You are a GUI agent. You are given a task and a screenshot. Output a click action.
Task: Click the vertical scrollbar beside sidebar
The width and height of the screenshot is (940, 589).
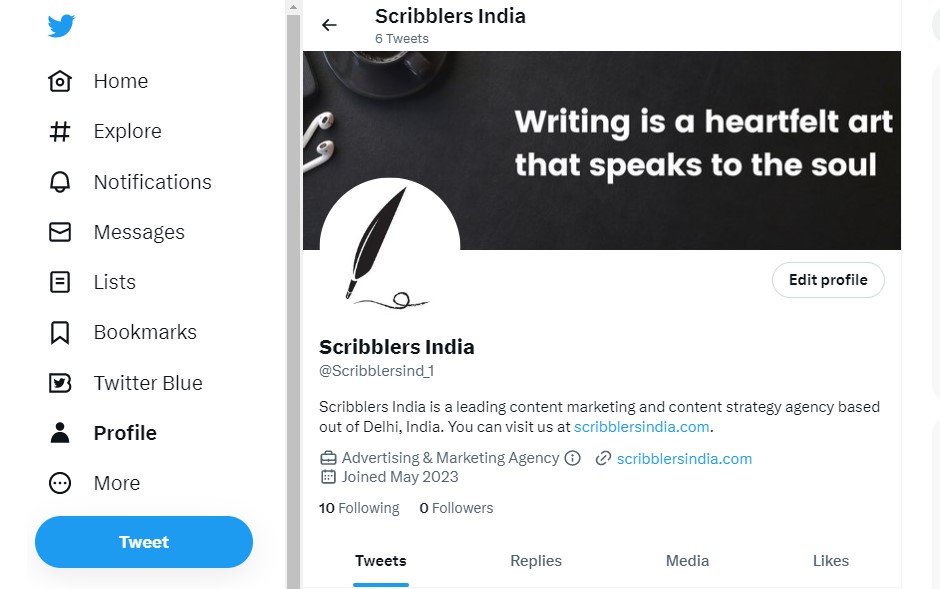293,300
